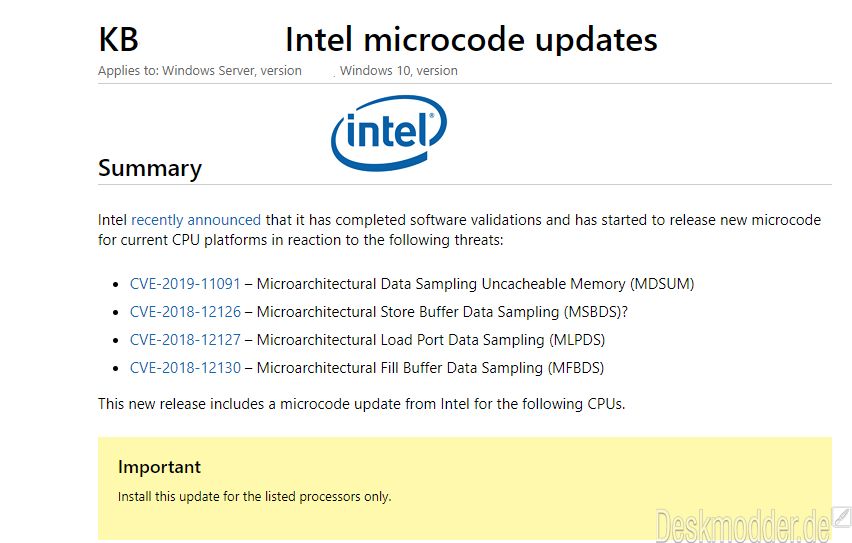This screenshot has height=543, width=852.
Task: Click the Load Port Data Sampling (MLPDS) text
Action: click(431, 340)
